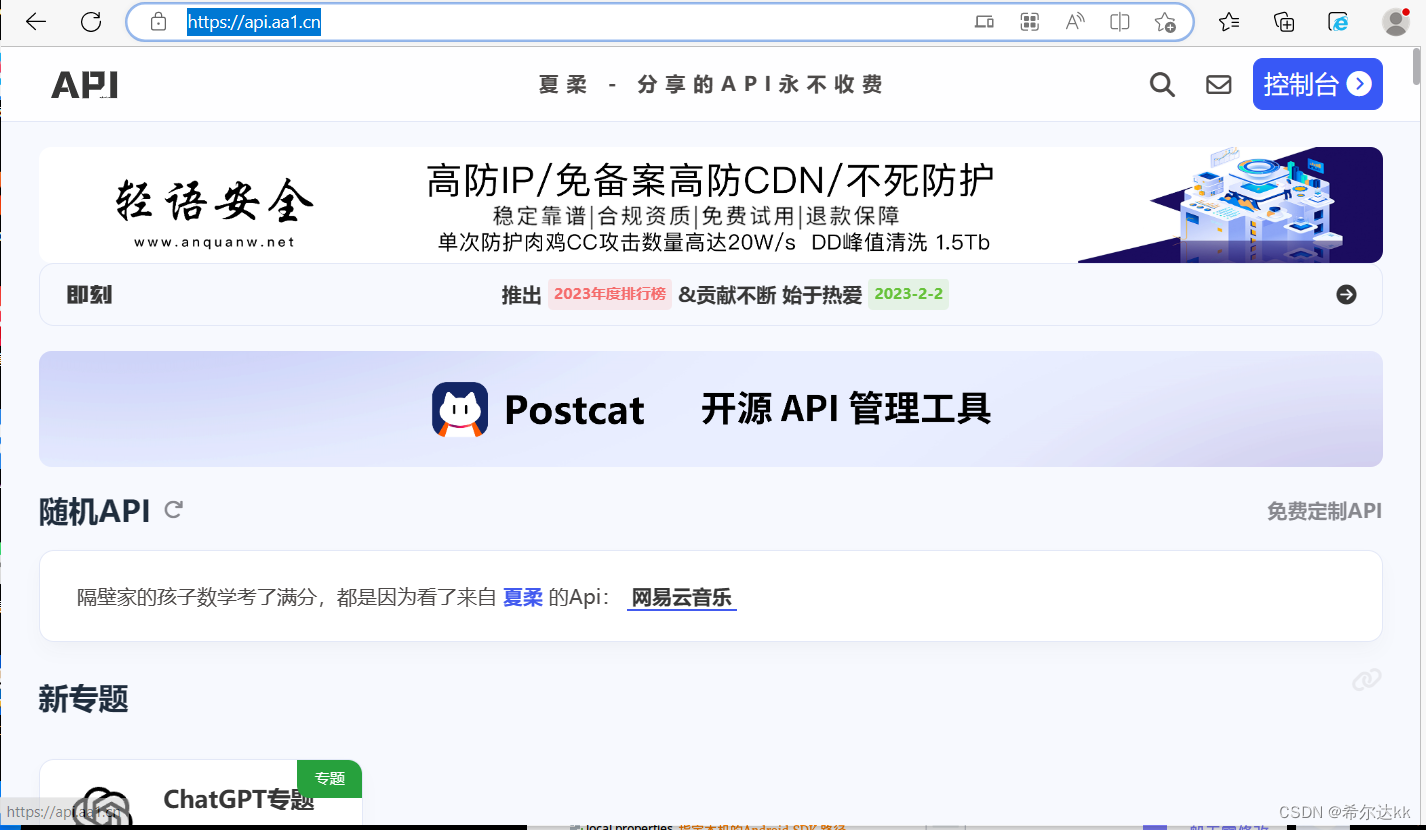1426x830 pixels.
Task: Open the 轻语安全 advertisement banner
Action: (x=710, y=205)
